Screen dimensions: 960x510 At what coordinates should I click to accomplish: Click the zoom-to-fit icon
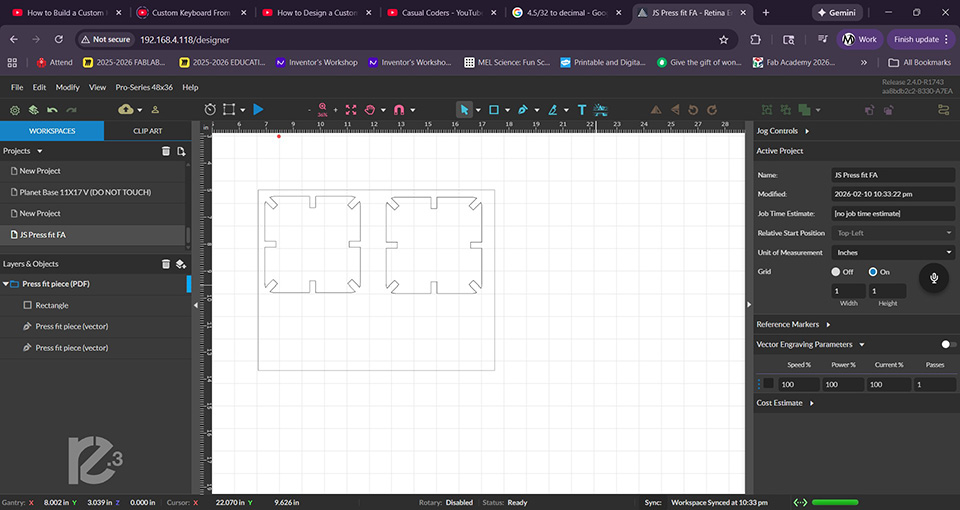coord(350,109)
